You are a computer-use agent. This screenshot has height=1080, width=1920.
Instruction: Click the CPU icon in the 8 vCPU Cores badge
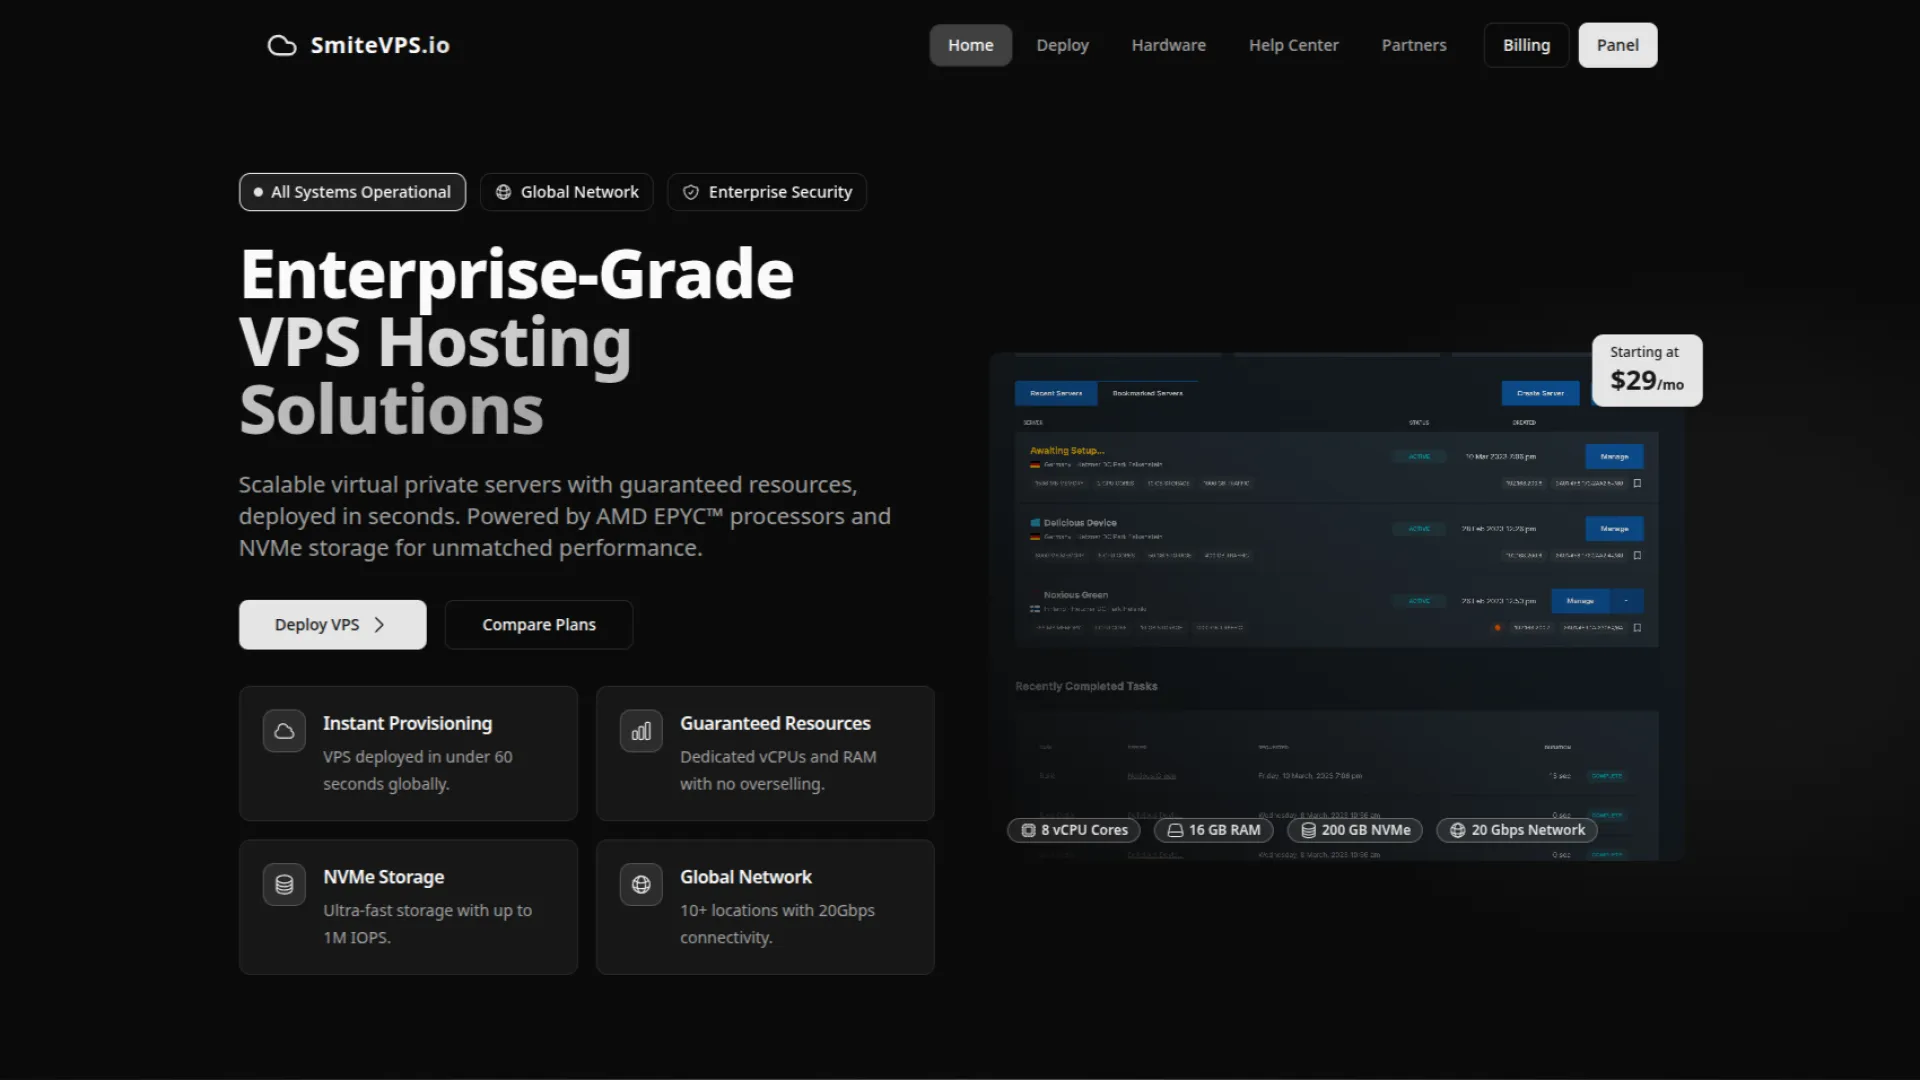click(1028, 830)
